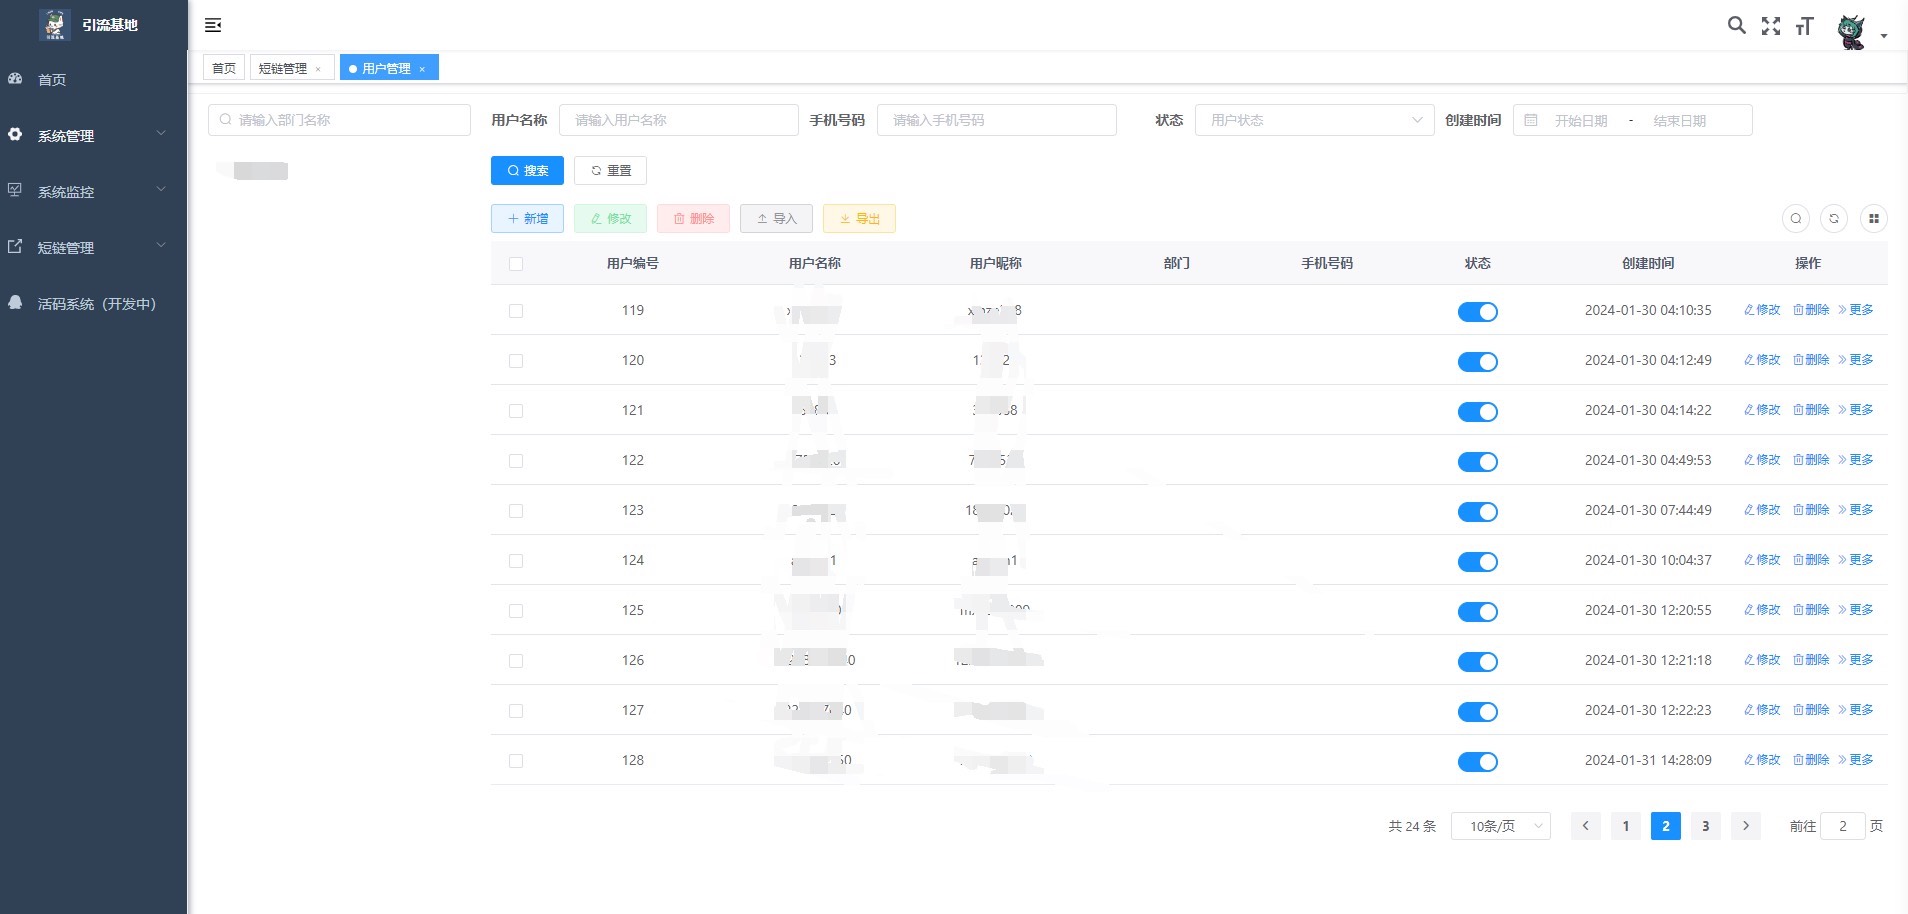Check the checkbox for user 122
Viewport: 1908px width, 914px height.
coord(516,461)
